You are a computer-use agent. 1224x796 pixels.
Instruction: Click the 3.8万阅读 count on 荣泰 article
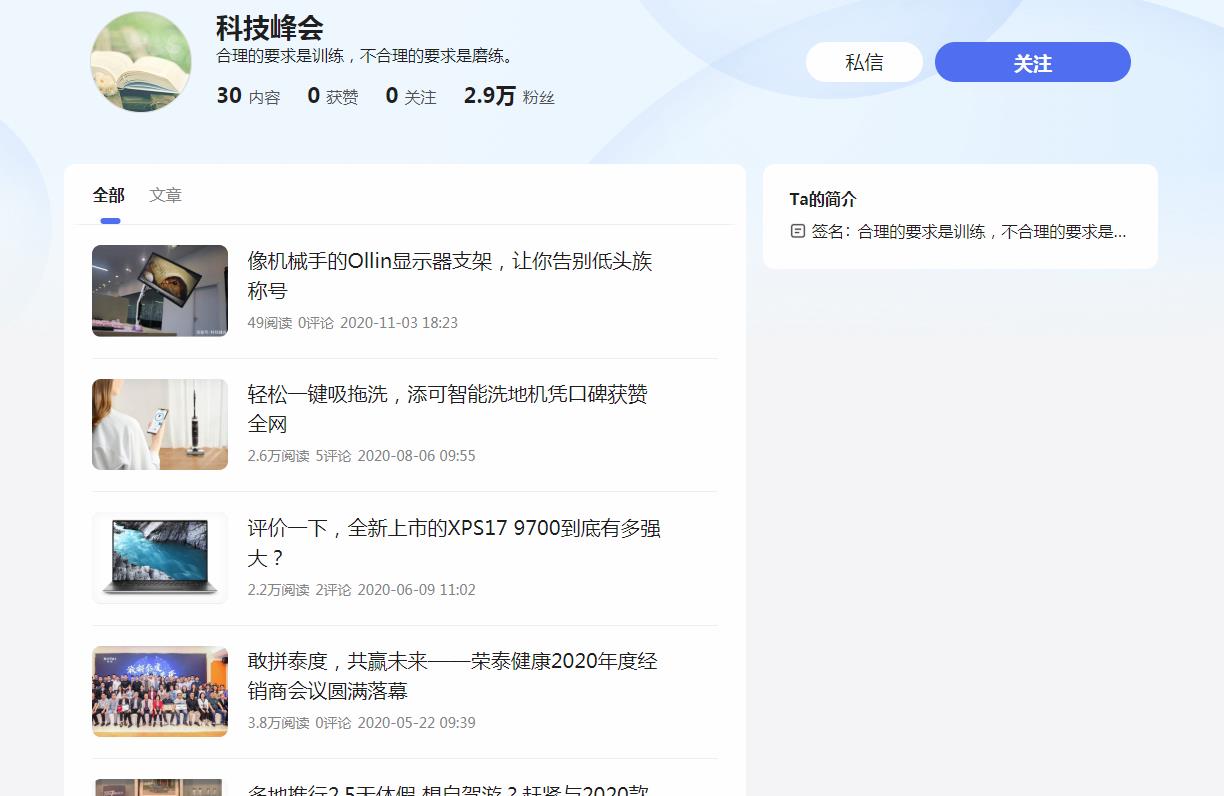[x=278, y=723]
